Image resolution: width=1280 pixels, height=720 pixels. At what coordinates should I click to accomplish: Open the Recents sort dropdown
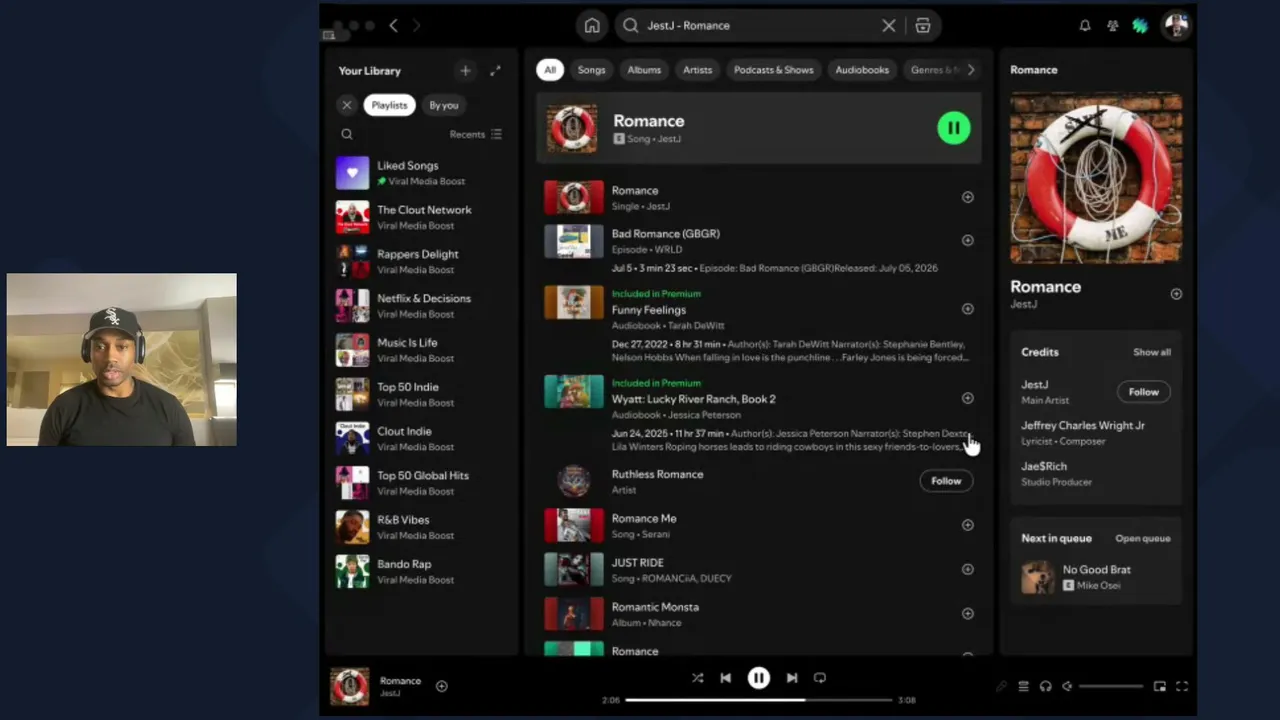coord(476,134)
